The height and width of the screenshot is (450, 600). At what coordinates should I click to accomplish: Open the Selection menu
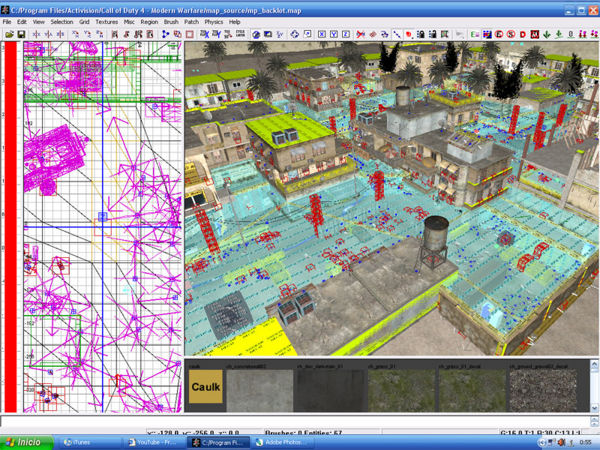pos(62,22)
